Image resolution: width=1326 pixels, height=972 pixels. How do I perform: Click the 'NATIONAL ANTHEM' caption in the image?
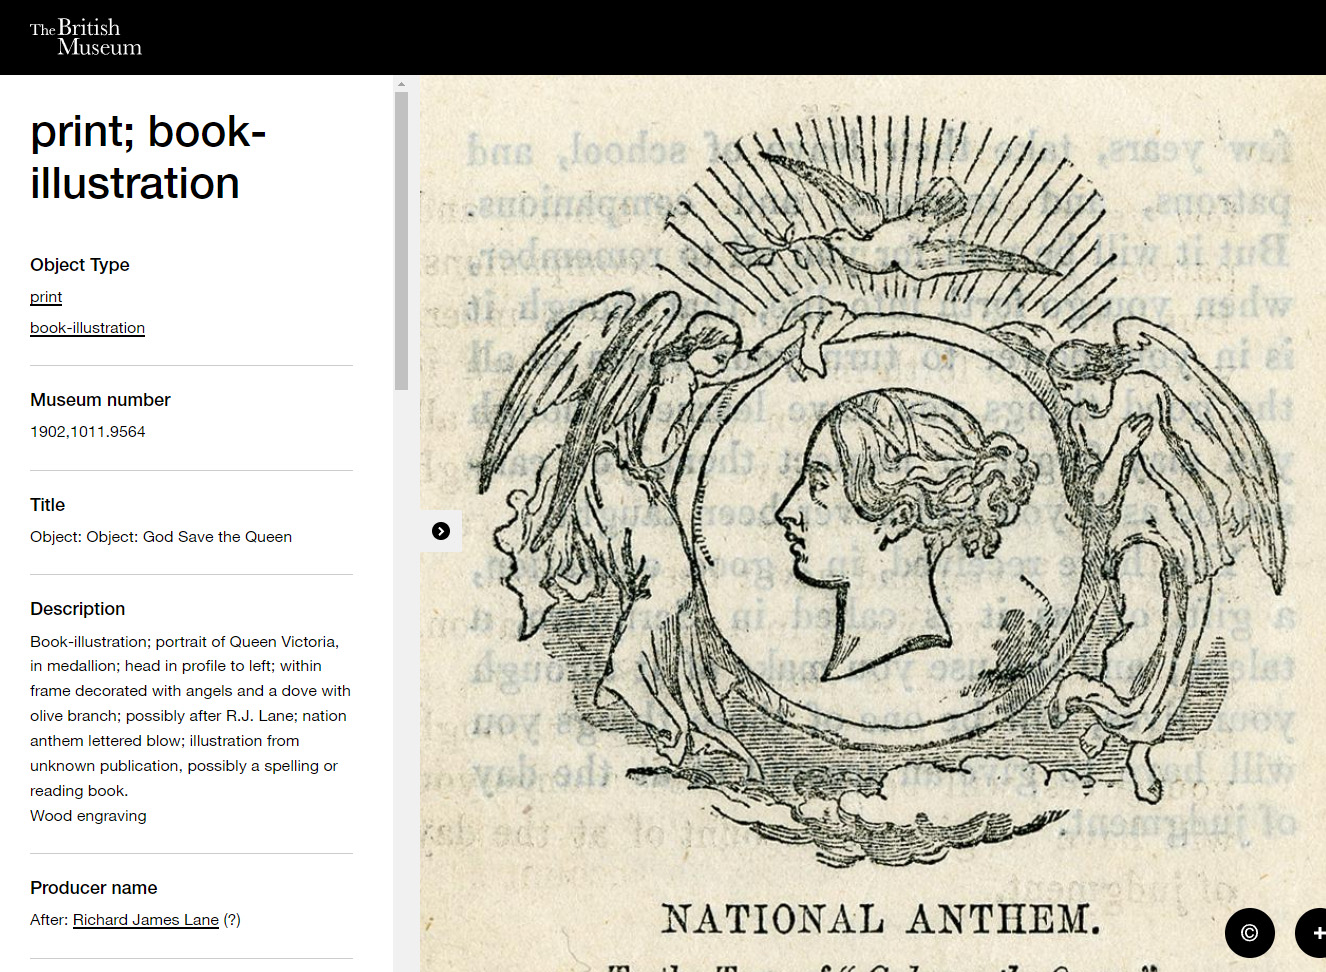coord(880,919)
